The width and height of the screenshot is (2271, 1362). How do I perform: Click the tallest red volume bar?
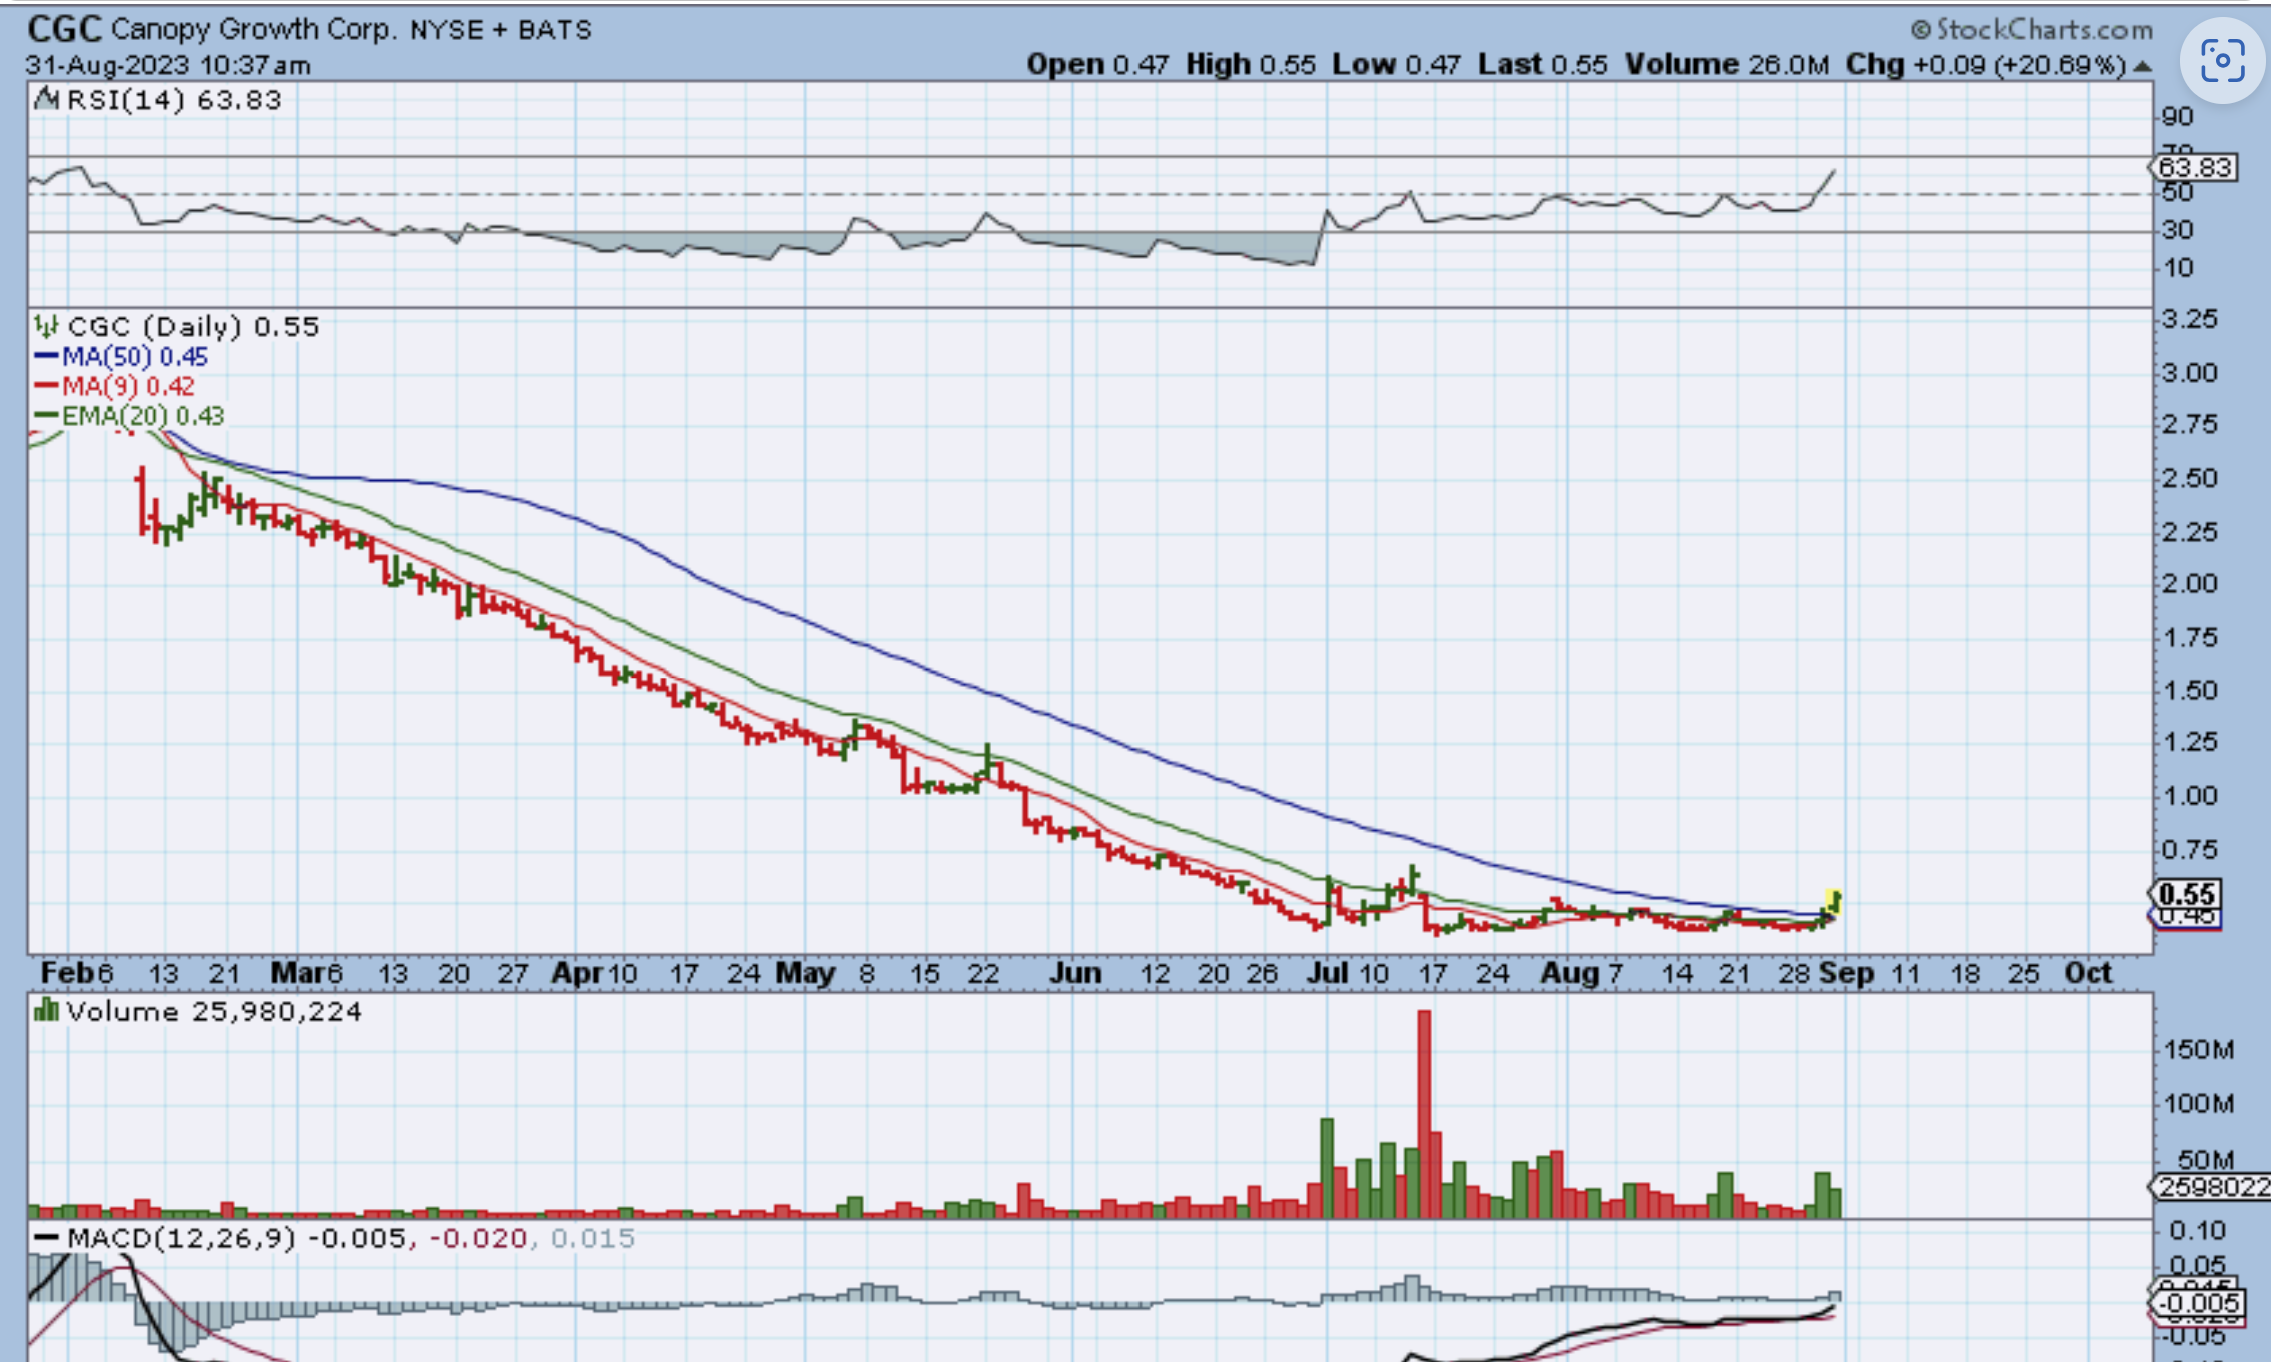coord(1424,1110)
